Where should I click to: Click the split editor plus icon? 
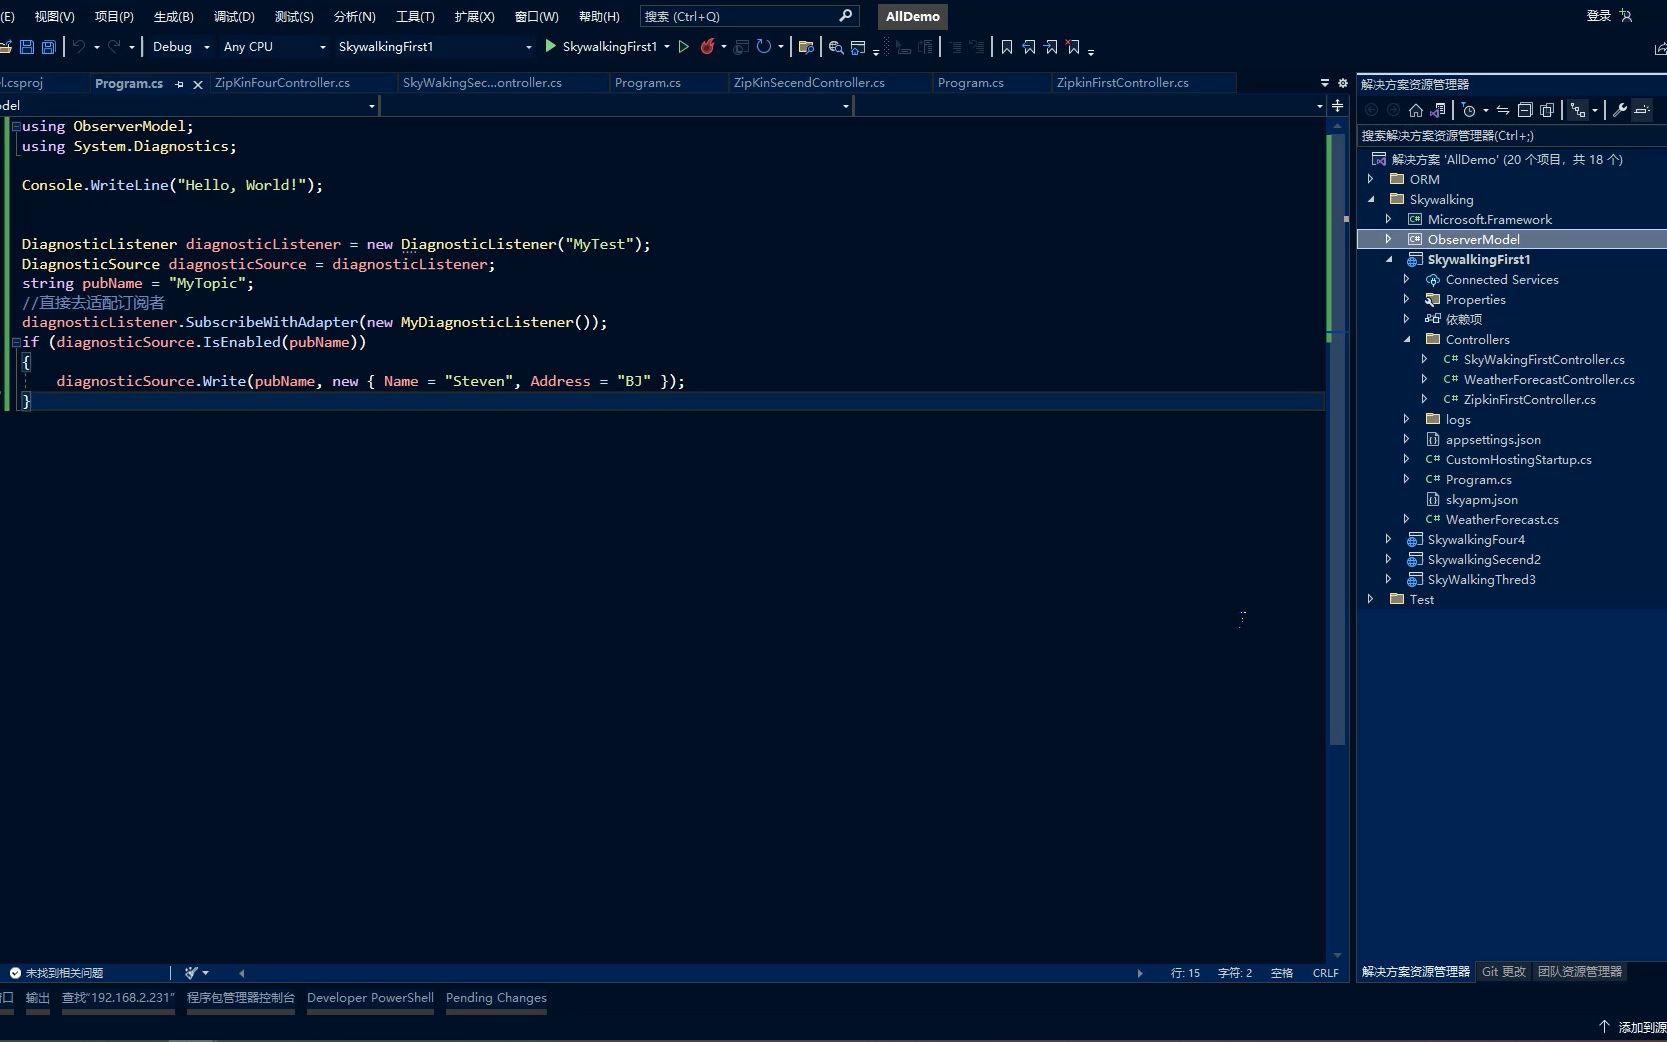pos(1337,105)
